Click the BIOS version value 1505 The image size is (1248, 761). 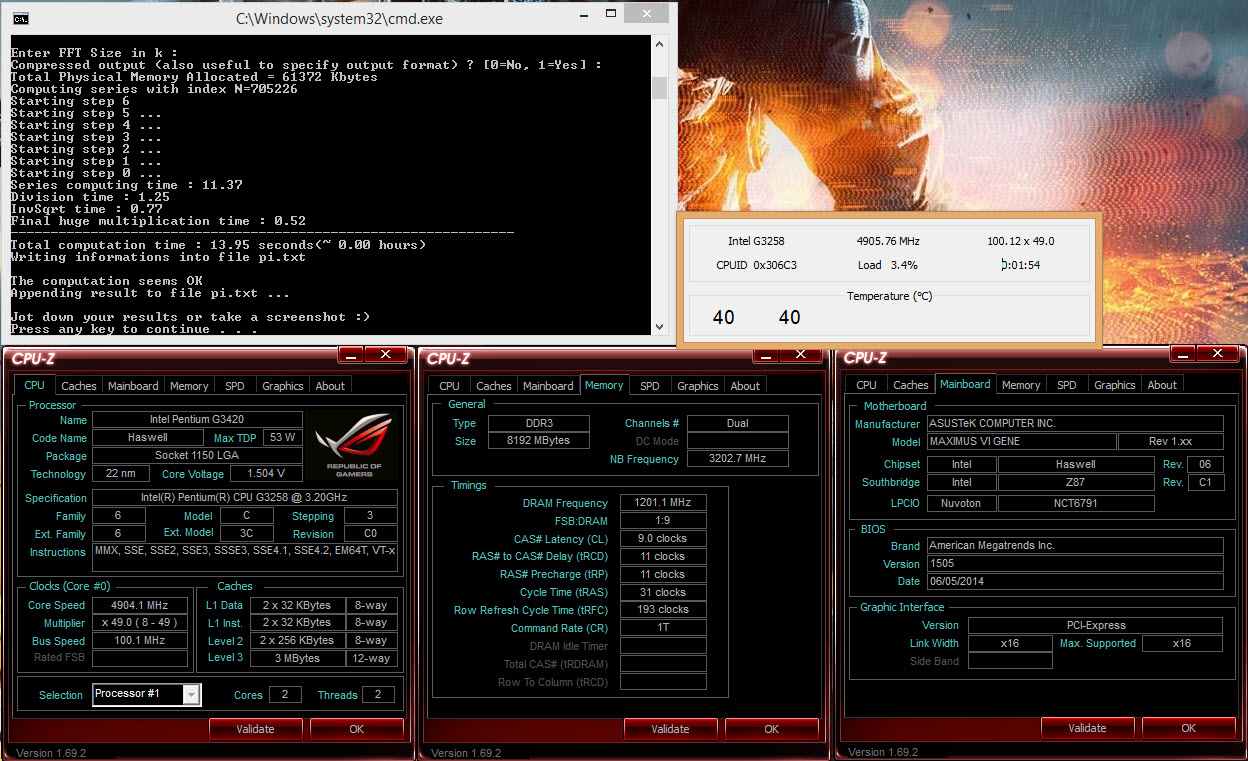1074,563
